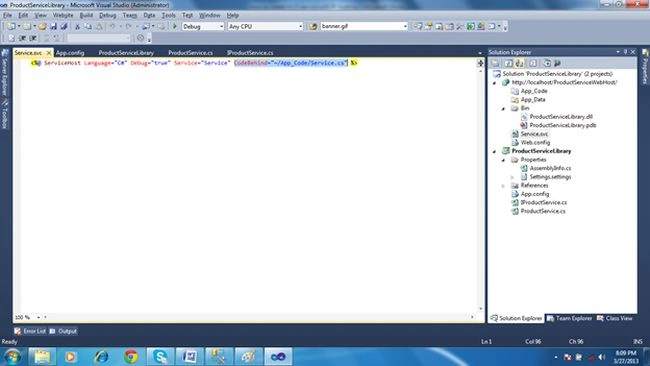Screen dimensions: 650x366
Task: Click the Undo arrow icon
Action: (112, 26)
